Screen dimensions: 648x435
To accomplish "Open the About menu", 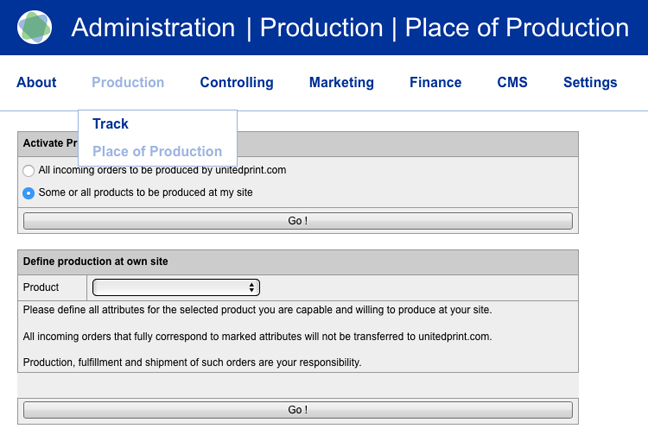I will click(36, 83).
